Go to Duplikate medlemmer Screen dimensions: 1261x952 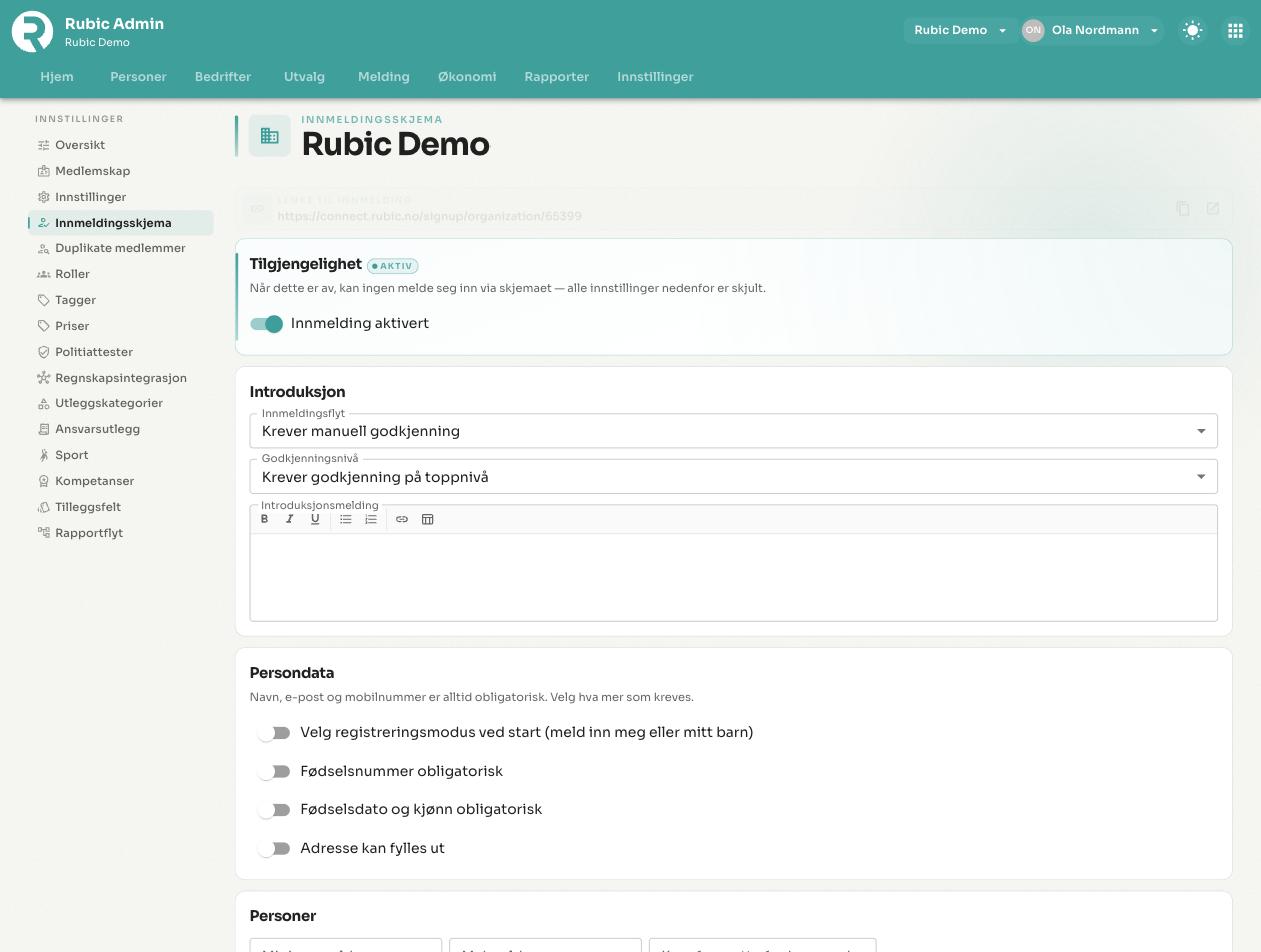pyautogui.click(x=120, y=248)
